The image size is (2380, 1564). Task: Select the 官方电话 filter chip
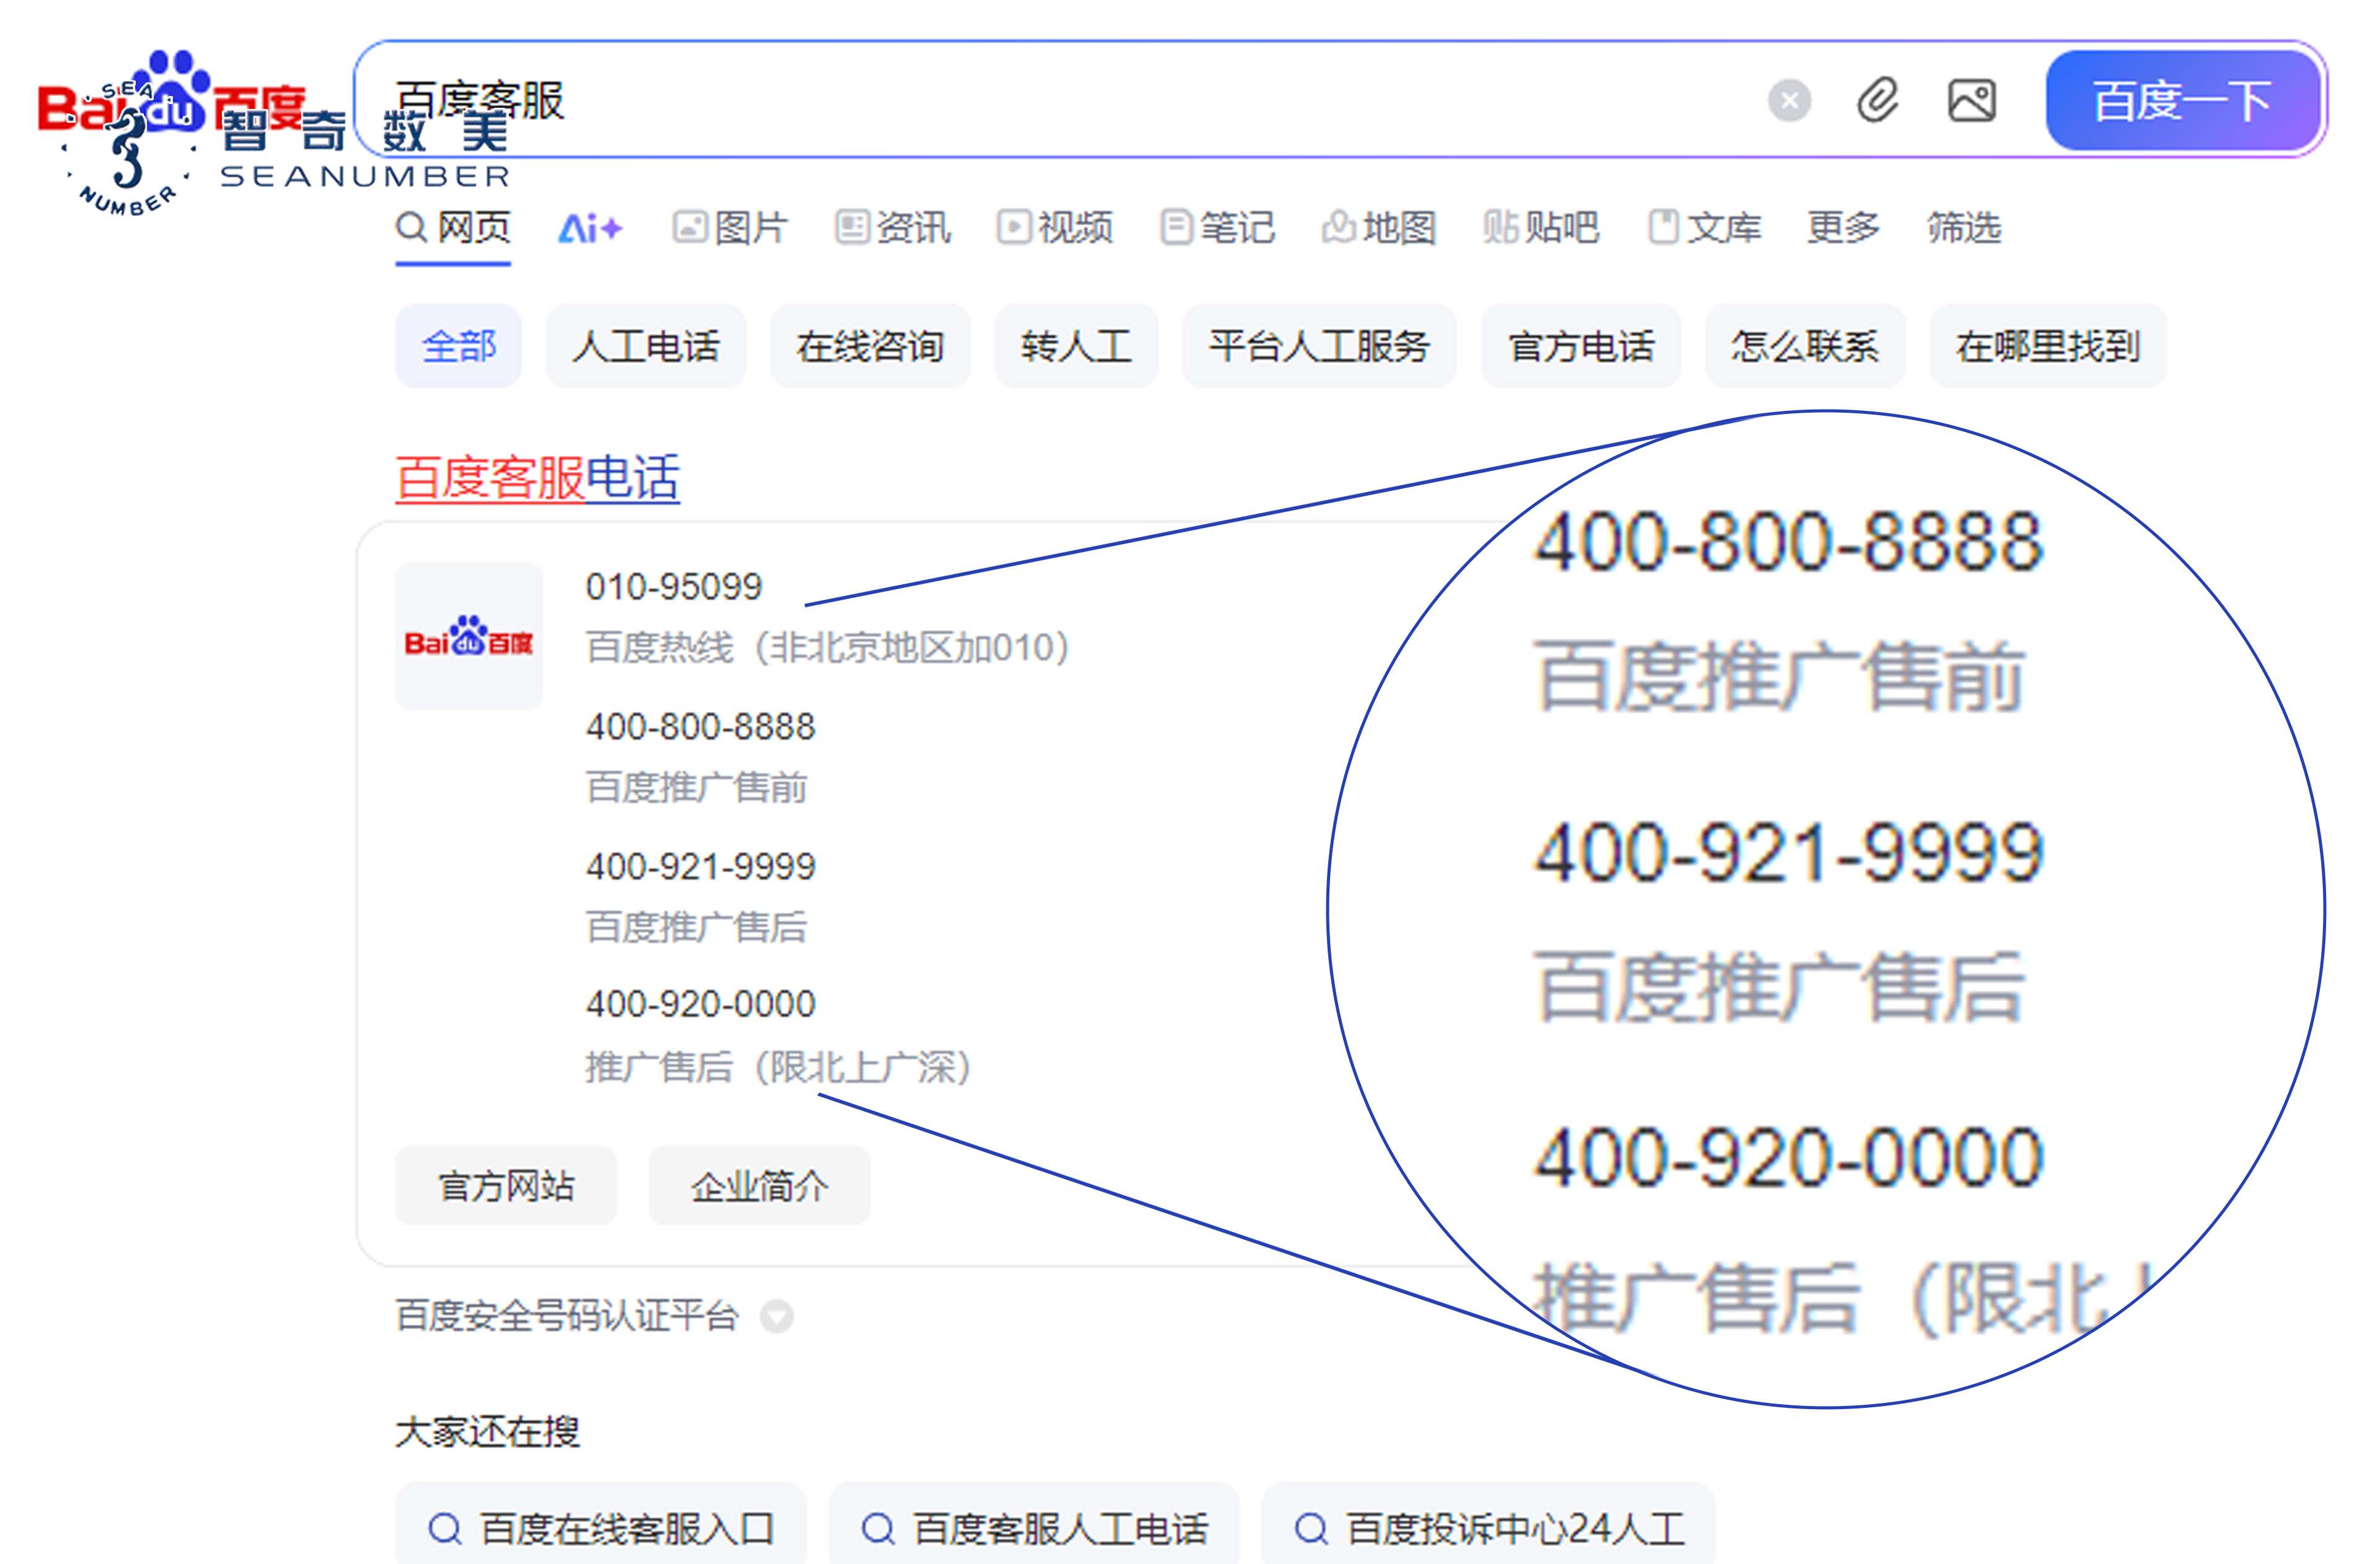pyautogui.click(x=1581, y=346)
